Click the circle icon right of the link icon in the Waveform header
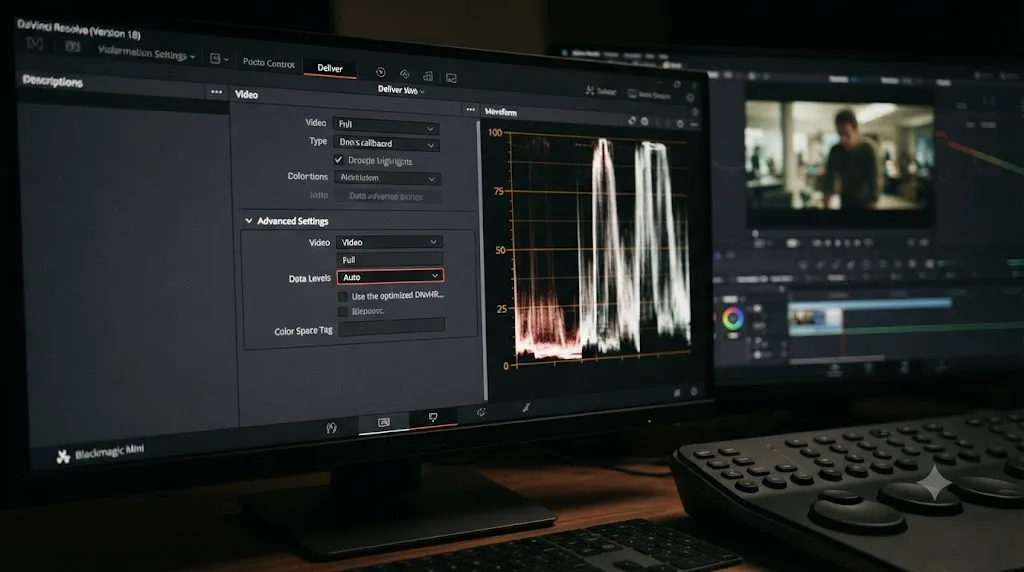1024x572 pixels. coord(645,121)
